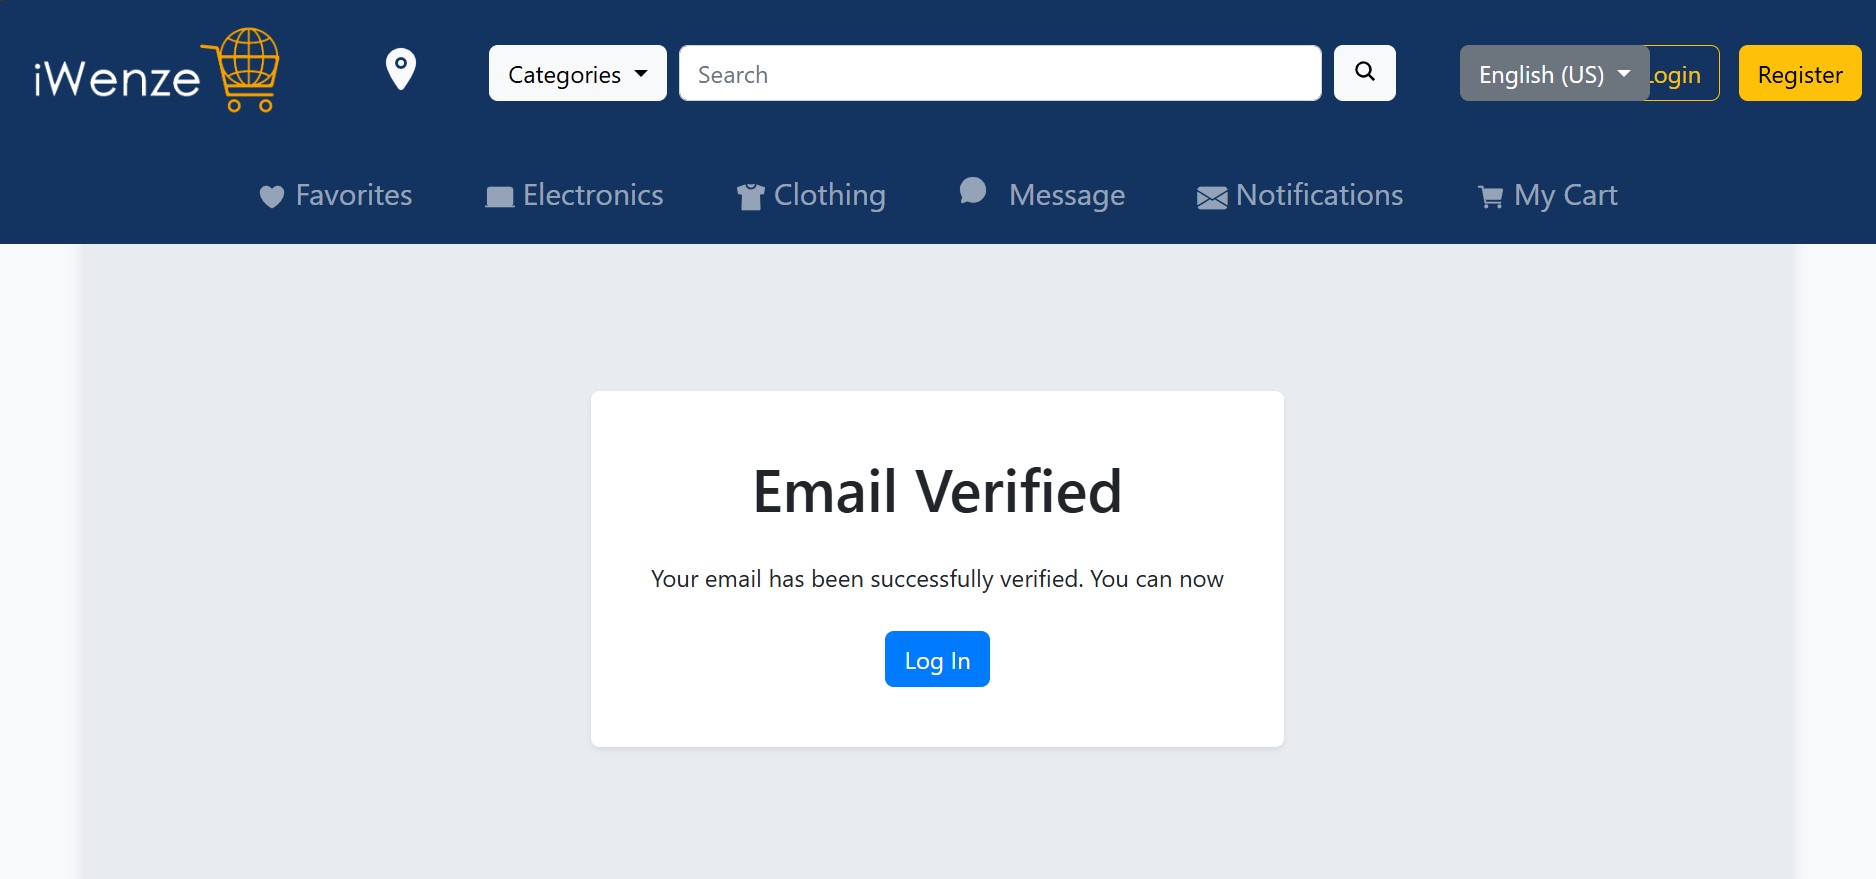1876x879 pixels.
Task: Click the yellow Register button
Action: pyautogui.click(x=1800, y=73)
